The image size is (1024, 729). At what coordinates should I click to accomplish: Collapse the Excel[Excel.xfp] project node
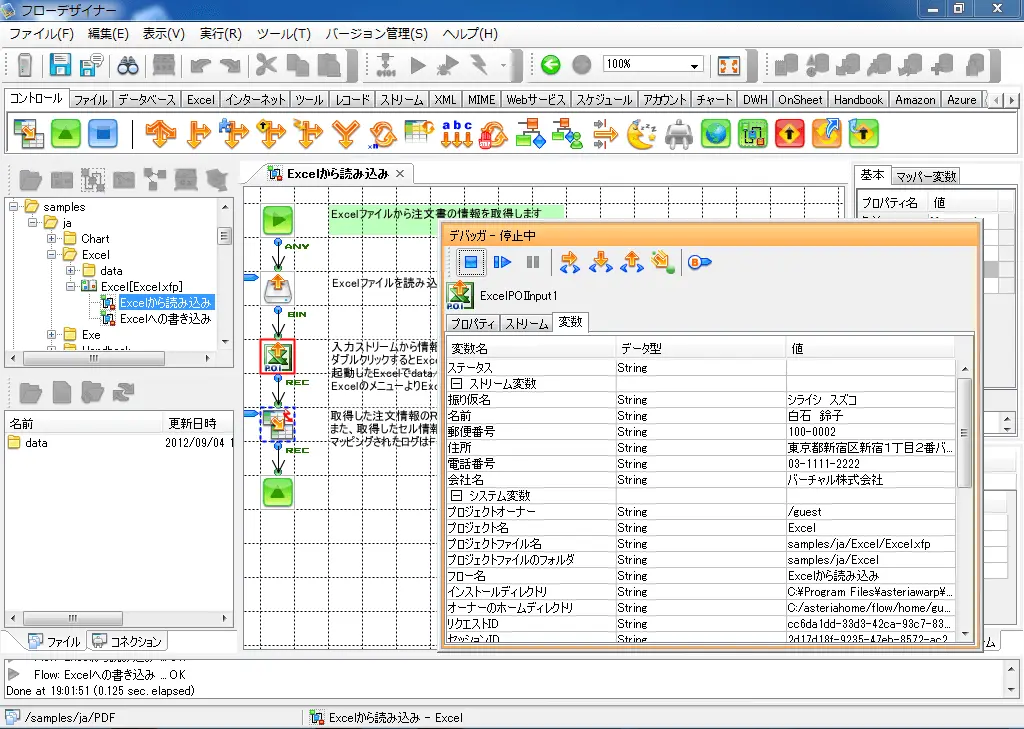tap(70, 286)
